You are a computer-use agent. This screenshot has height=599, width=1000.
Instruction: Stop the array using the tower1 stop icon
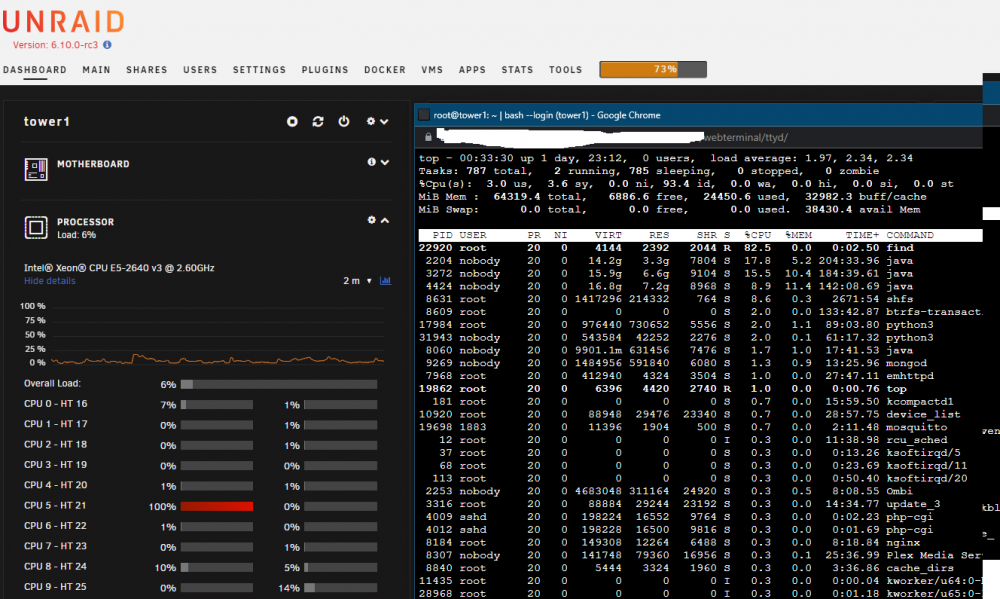point(292,121)
